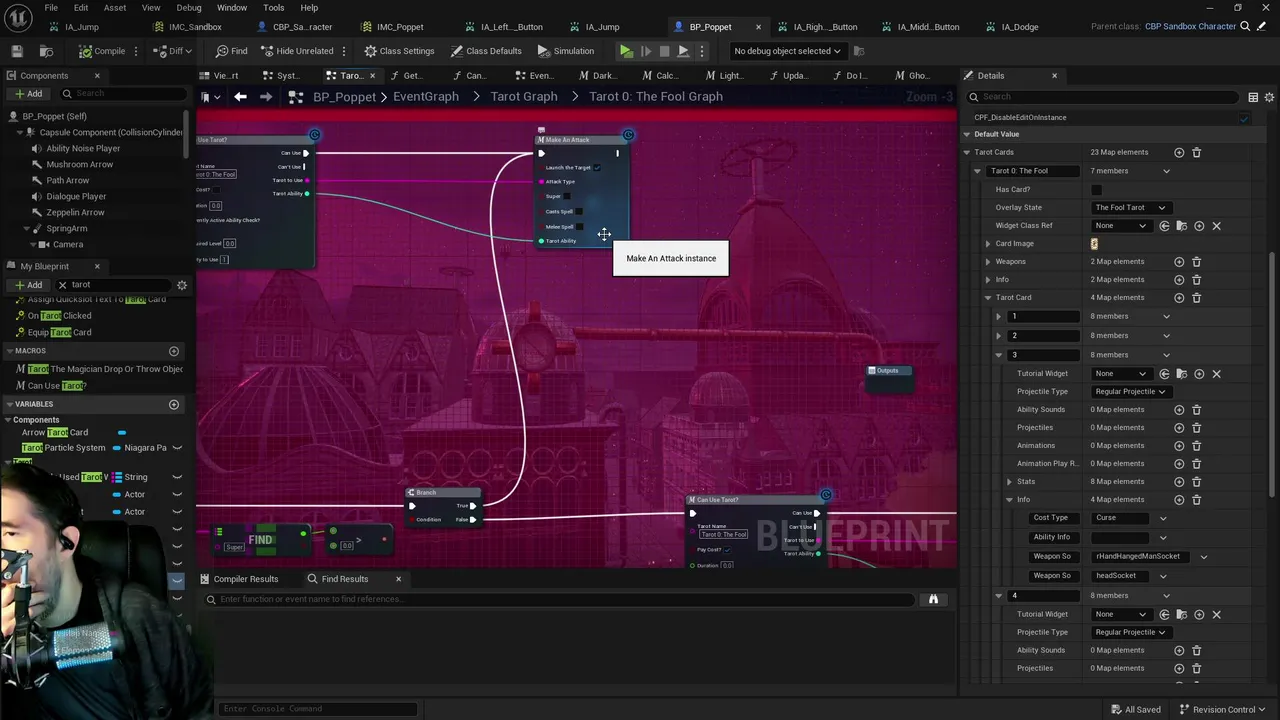Open the Asset menu
The height and width of the screenshot is (720, 1280).
(x=115, y=8)
